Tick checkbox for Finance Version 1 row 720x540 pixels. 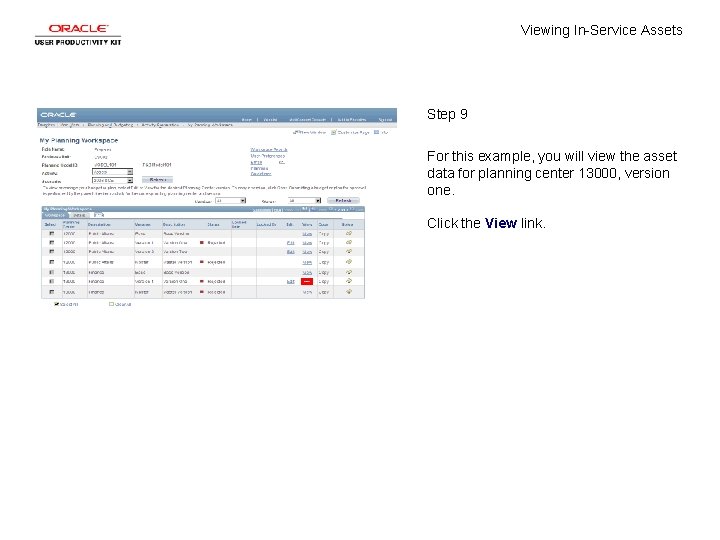[x=51, y=281]
